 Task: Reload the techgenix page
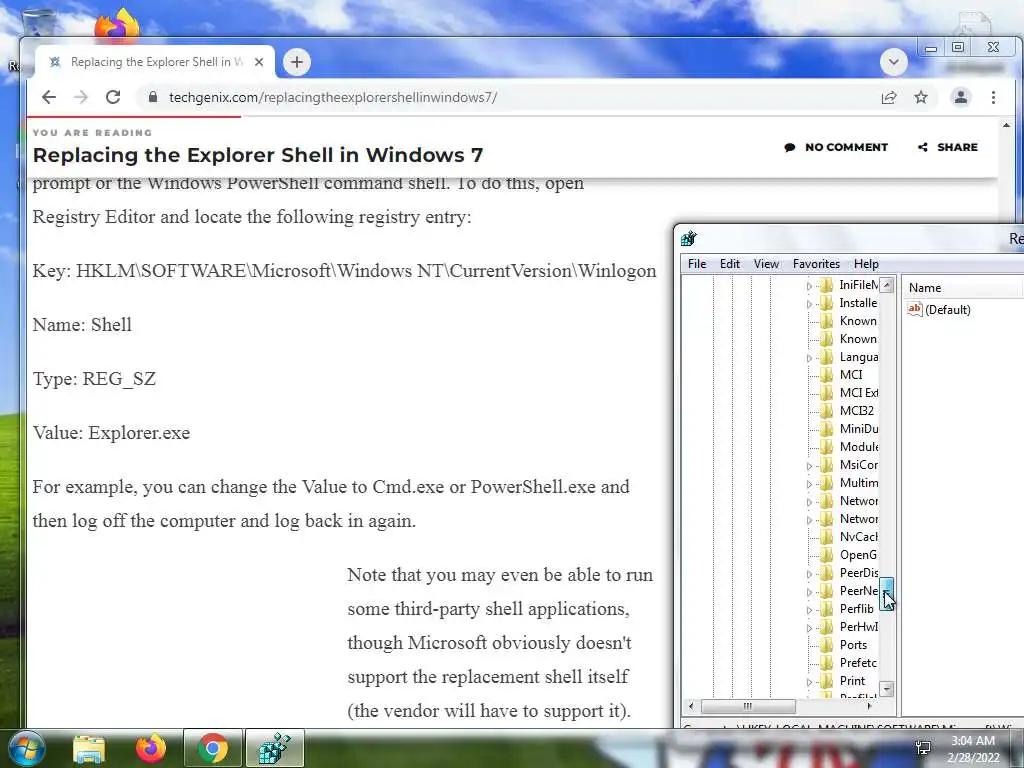point(113,97)
